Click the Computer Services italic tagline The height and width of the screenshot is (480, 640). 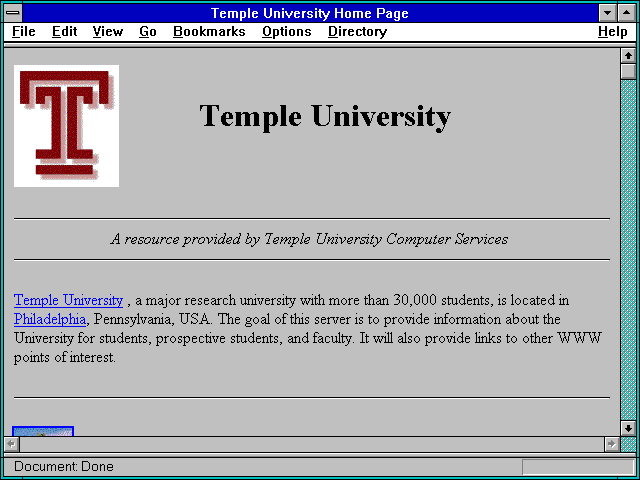pos(309,239)
